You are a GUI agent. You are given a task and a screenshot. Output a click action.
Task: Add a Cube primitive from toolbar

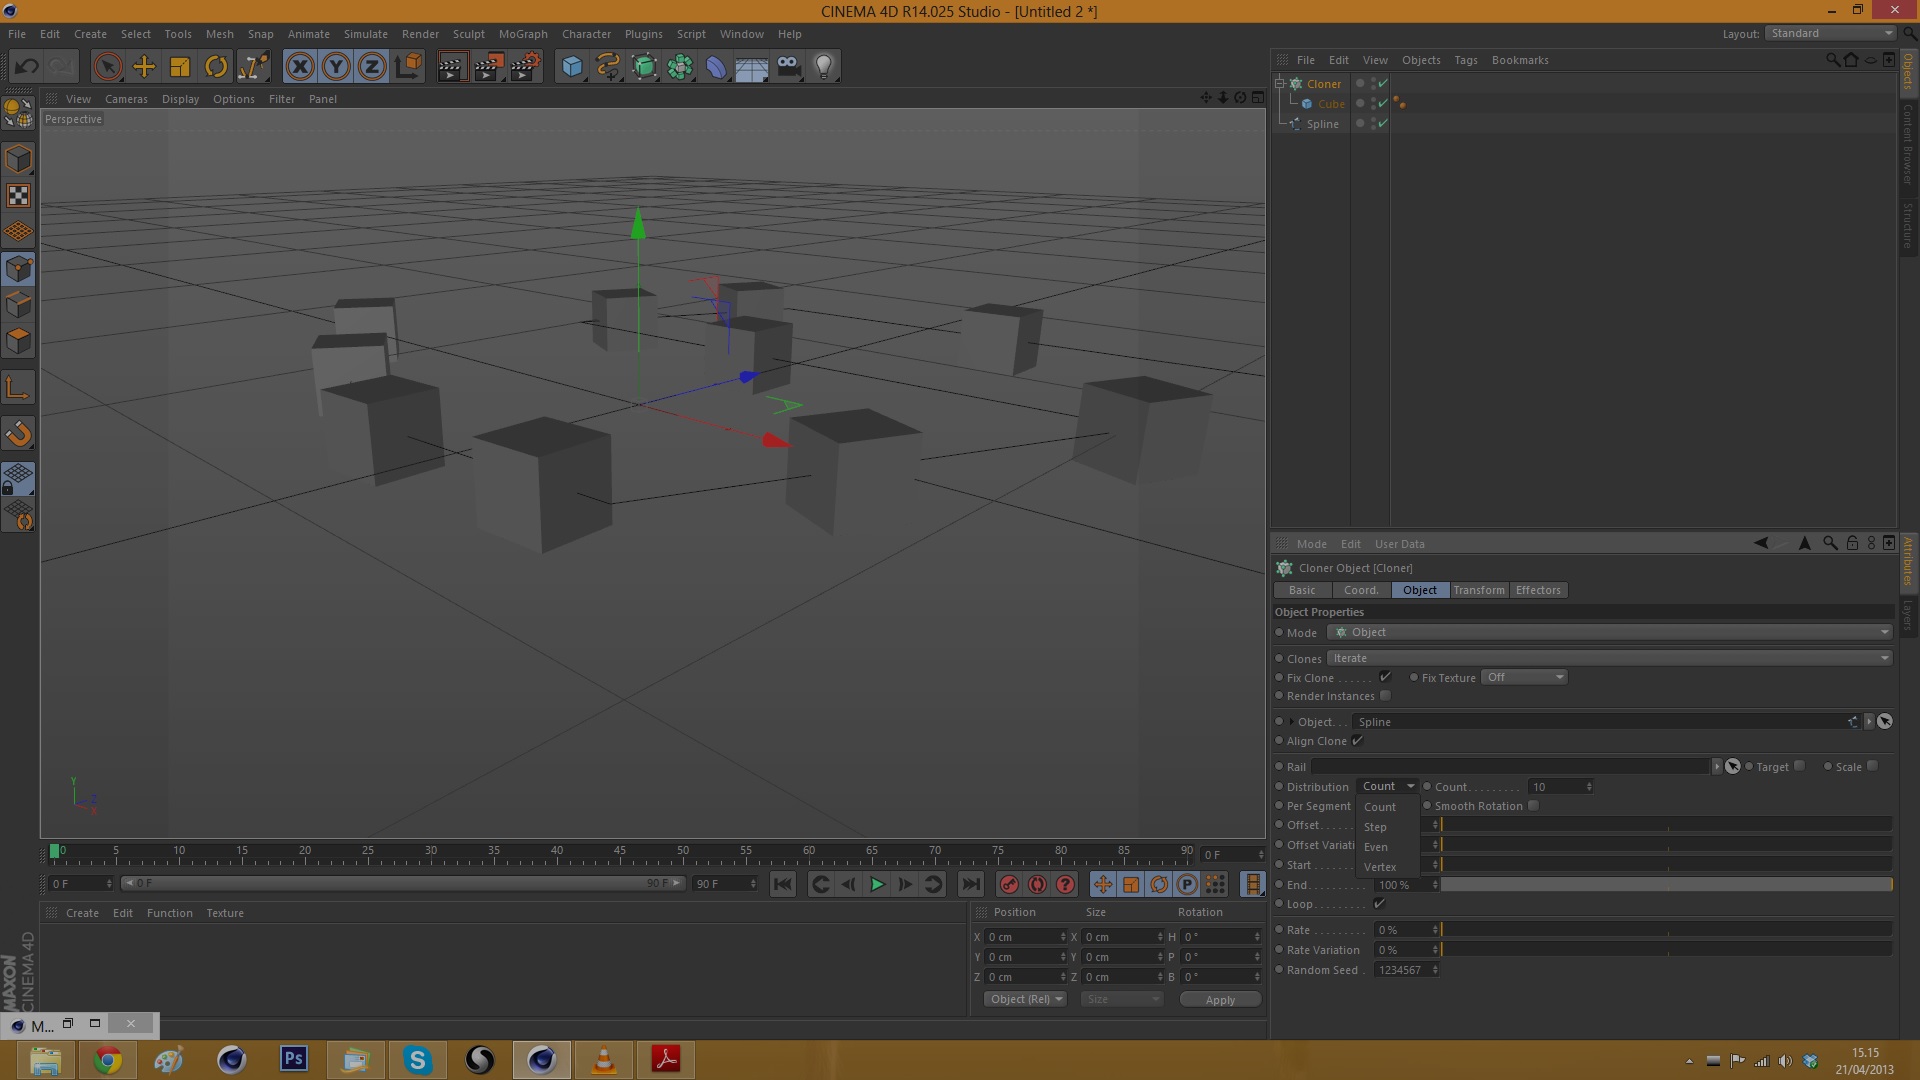pos(572,67)
